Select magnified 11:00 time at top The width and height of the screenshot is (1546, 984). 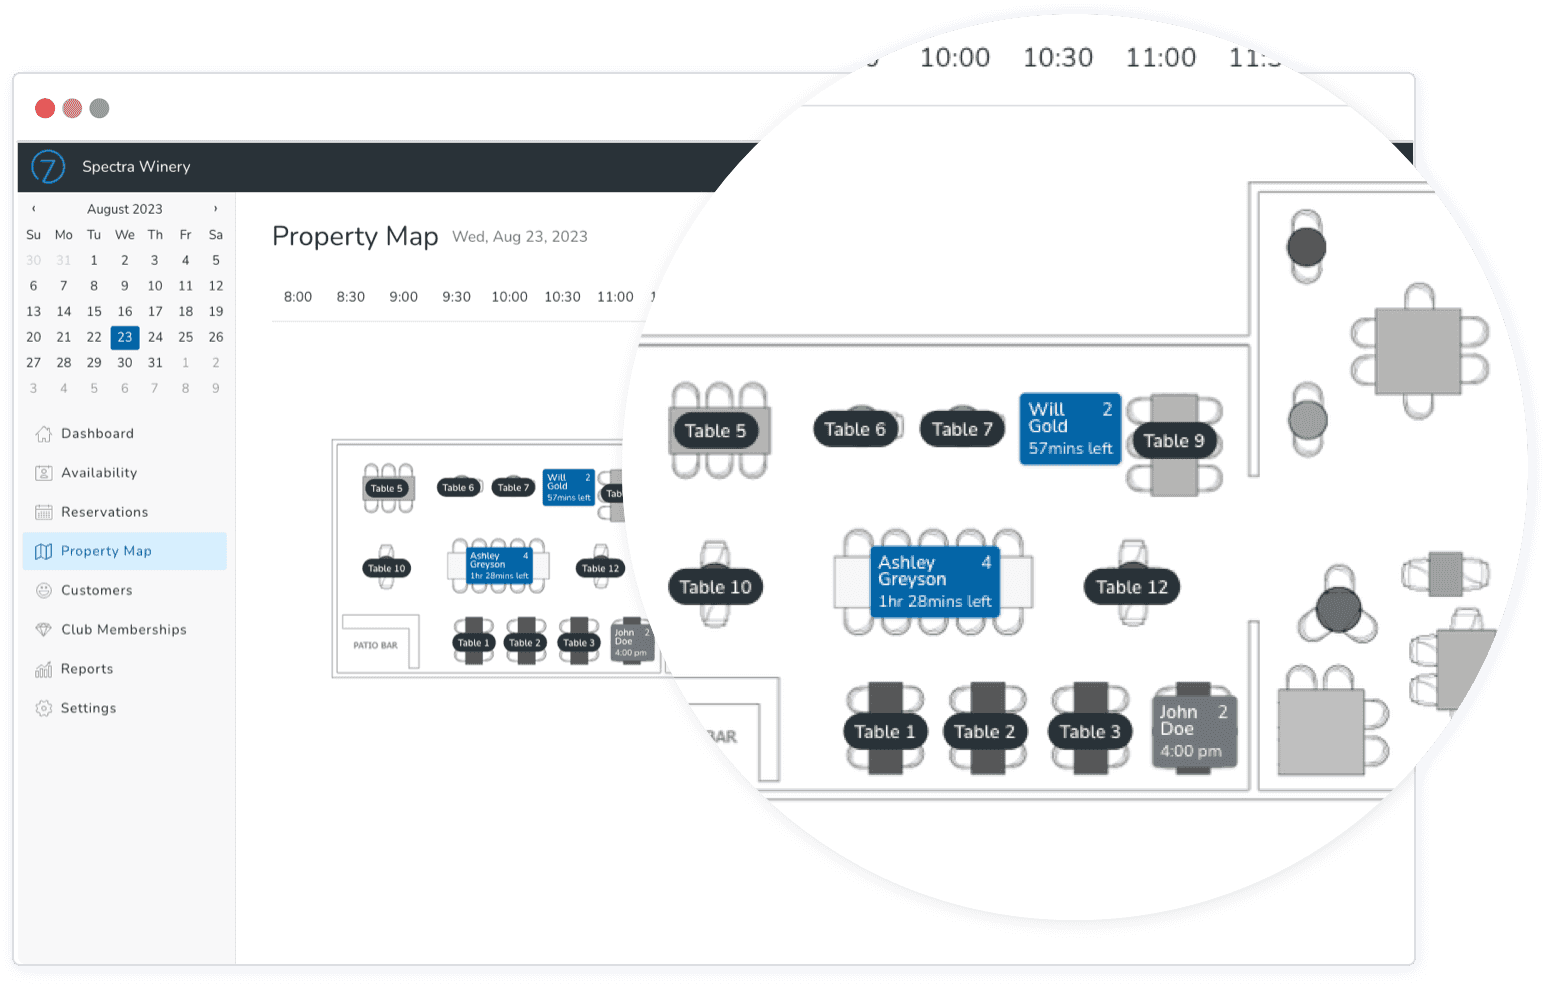click(x=1161, y=58)
